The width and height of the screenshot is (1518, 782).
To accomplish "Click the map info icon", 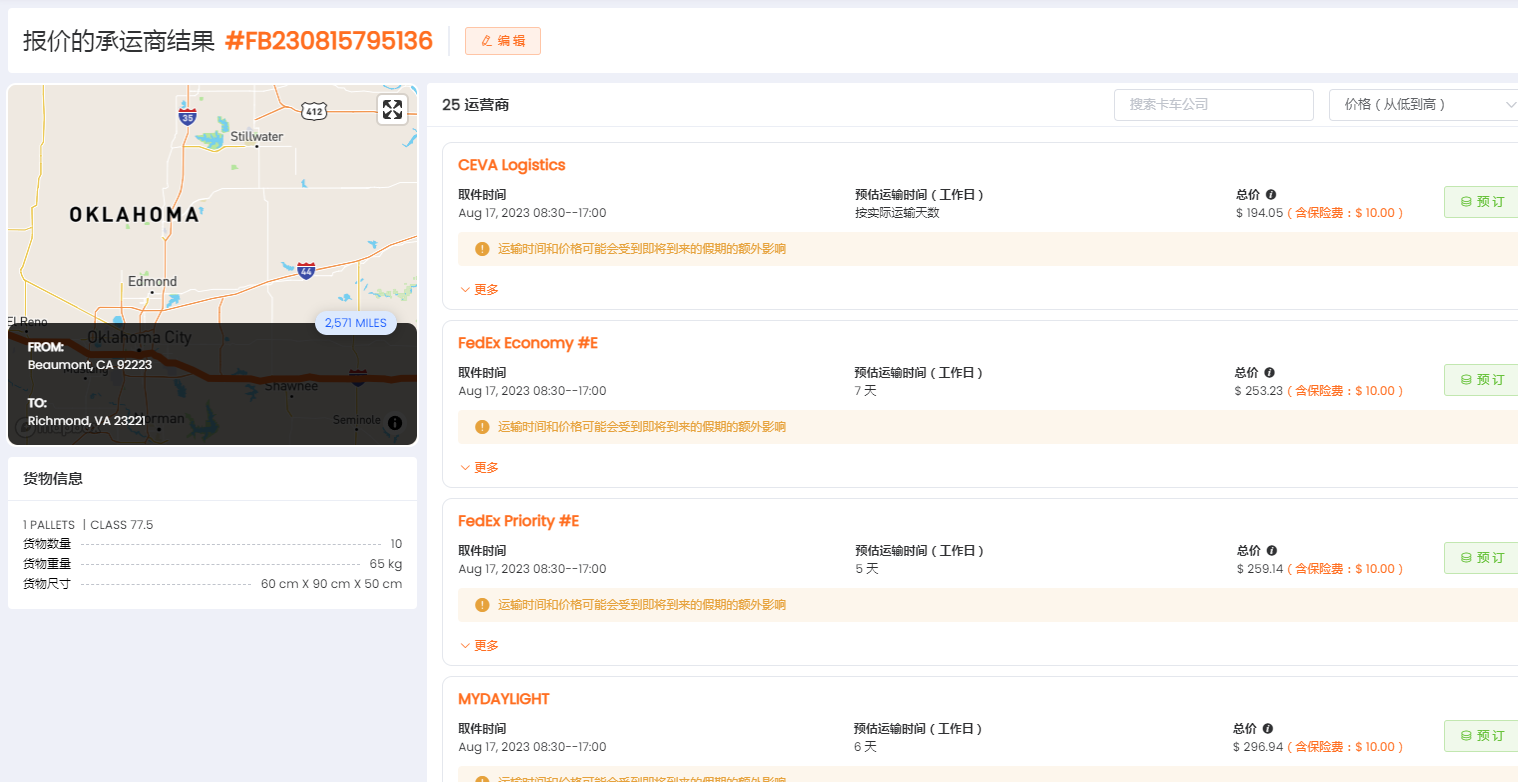I will (x=395, y=423).
